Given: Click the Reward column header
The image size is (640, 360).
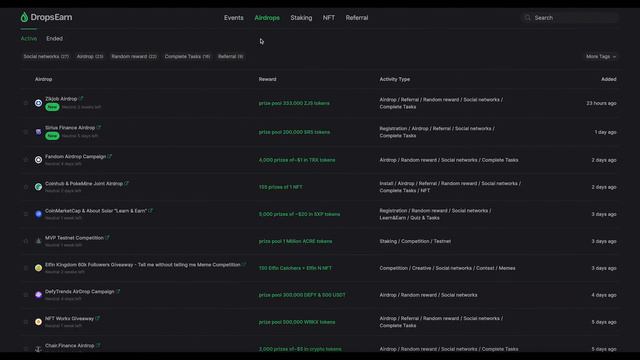Looking at the screenshot, I should tap(267, 79).
